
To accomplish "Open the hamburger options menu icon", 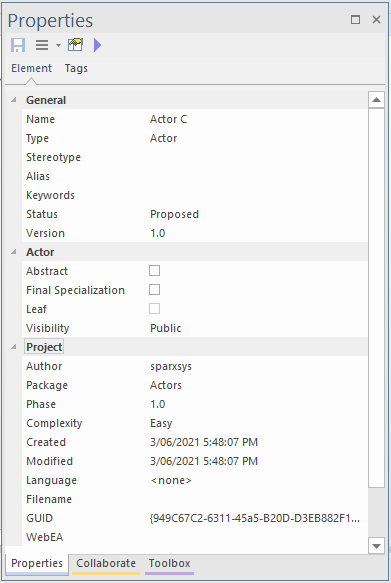I will tap(42, 45).
